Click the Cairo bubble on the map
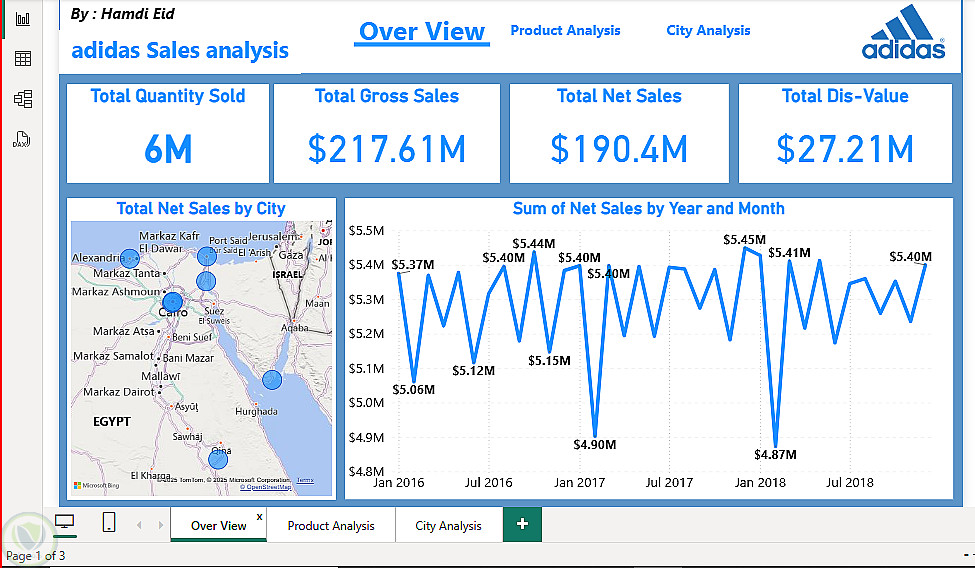Image resolution: width=975 pixels, height=568 pixels. click(172, 302)
